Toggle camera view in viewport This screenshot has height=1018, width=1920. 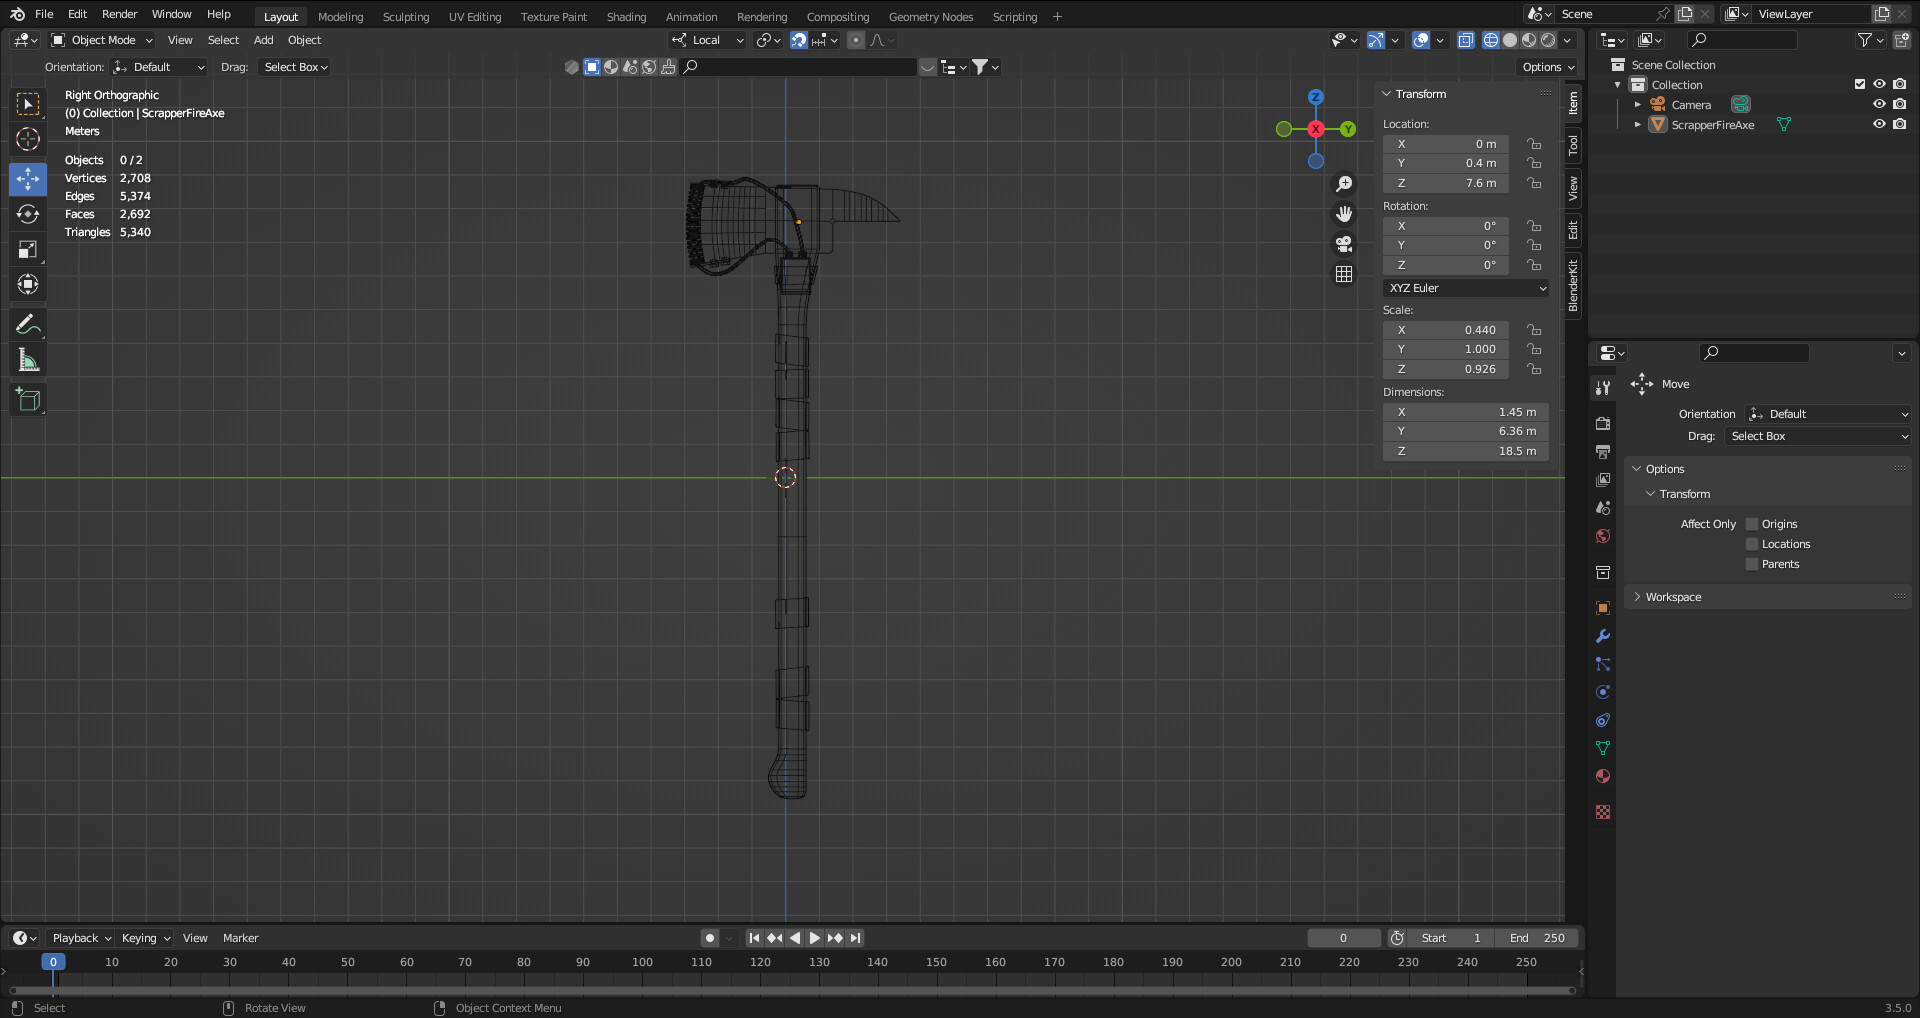pyautogui.click(x=1344, y=244)
